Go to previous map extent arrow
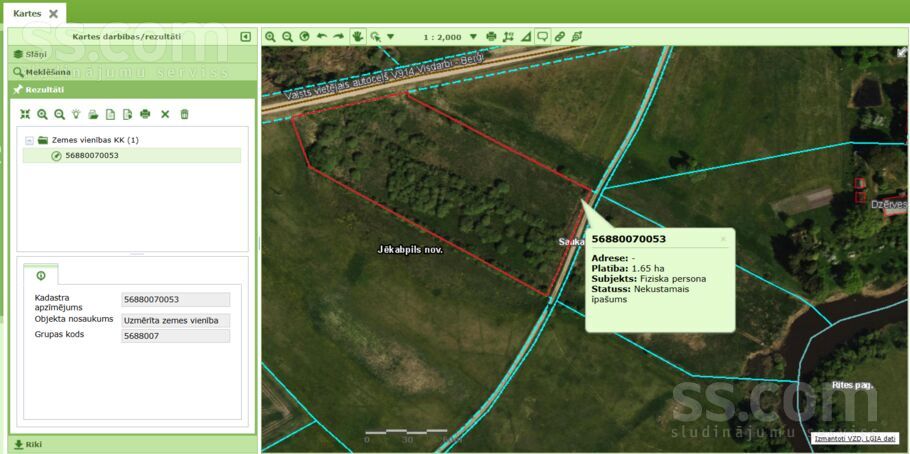Viewport: 910px width, 454px height. pyautogui.click(x=322, y=37)
